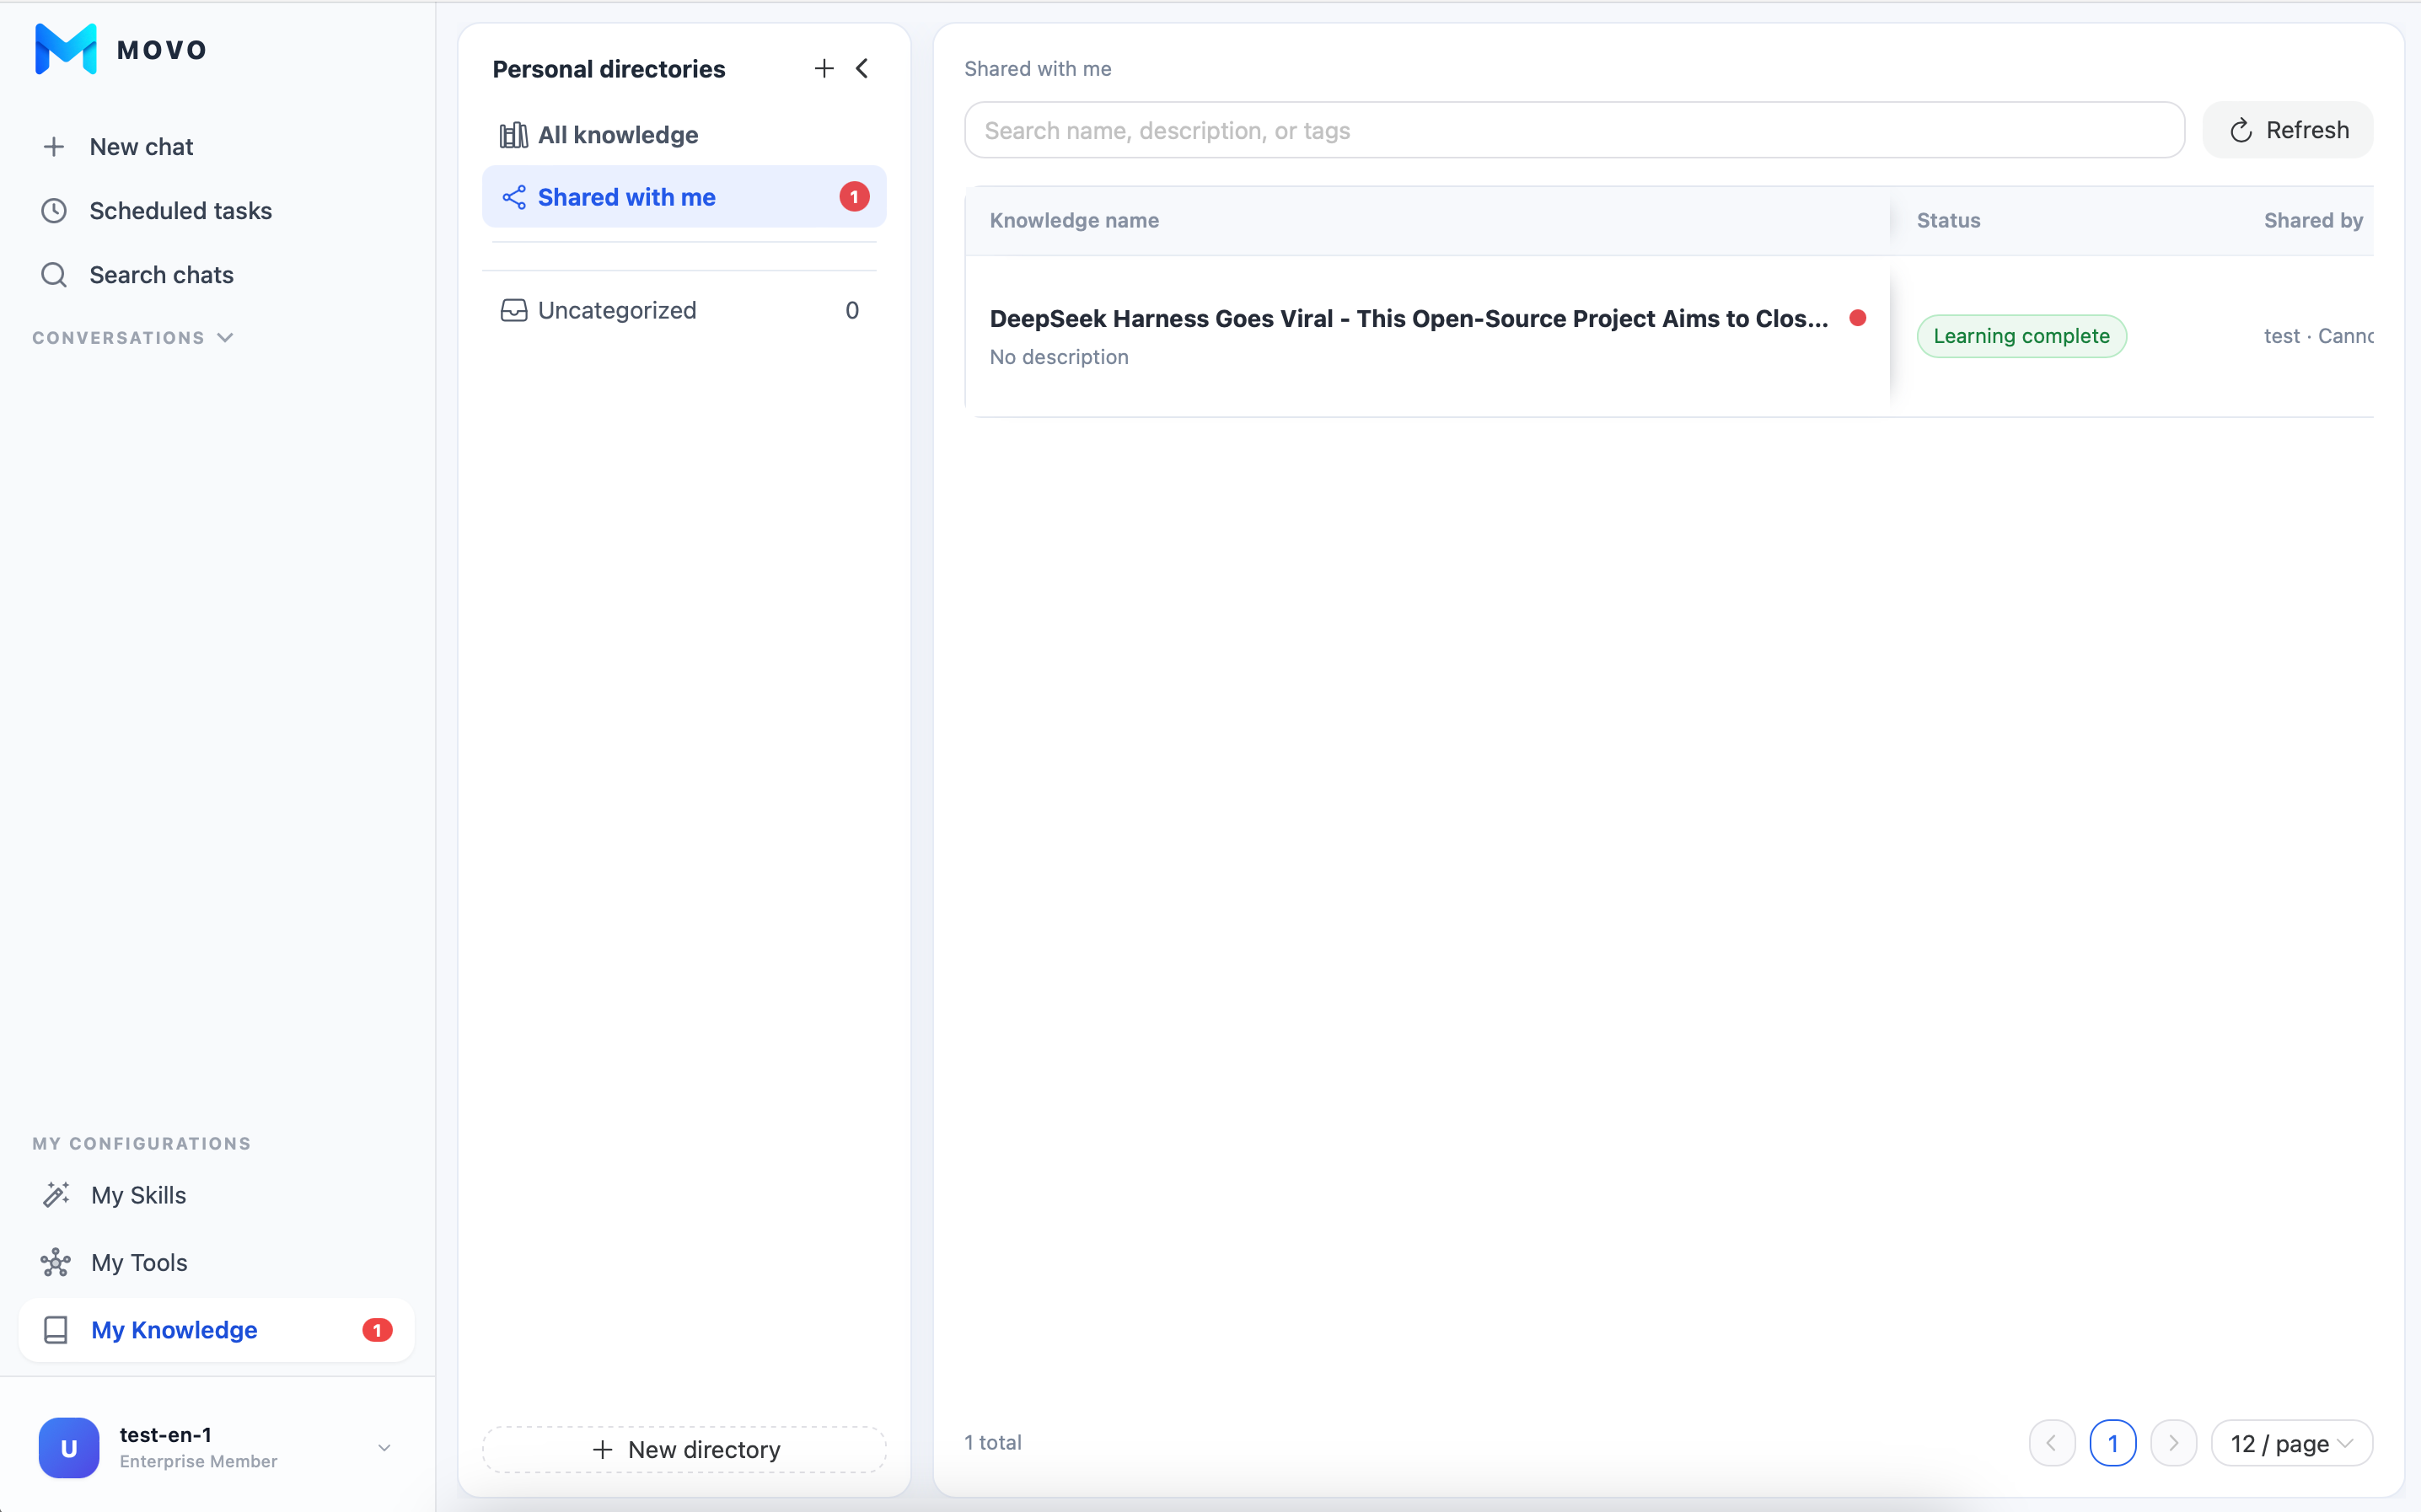Viewport: 2421px width, 1512px height.
Task: Click the Shared with me red badge
Action: (854, 197)
